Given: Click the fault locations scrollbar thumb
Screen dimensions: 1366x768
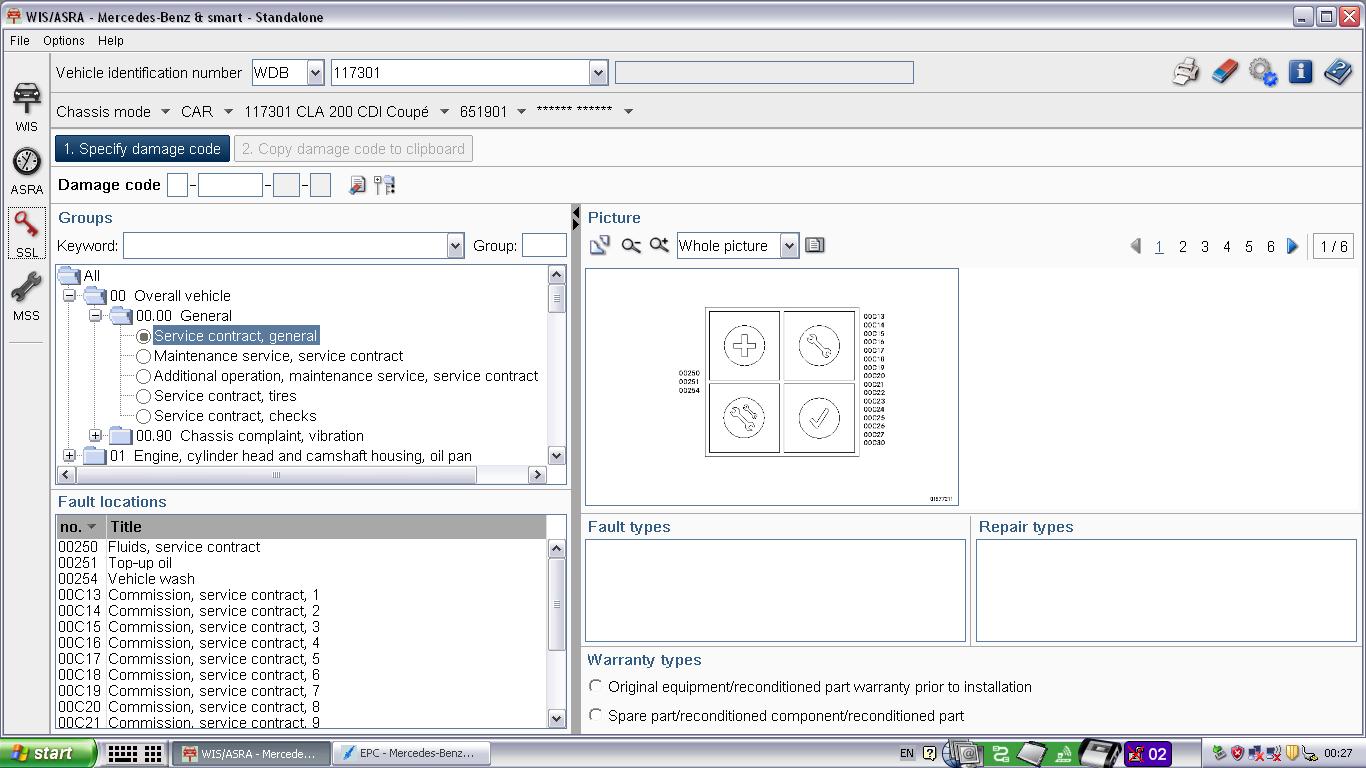Looking at the screenshot, I should [557, 604].
